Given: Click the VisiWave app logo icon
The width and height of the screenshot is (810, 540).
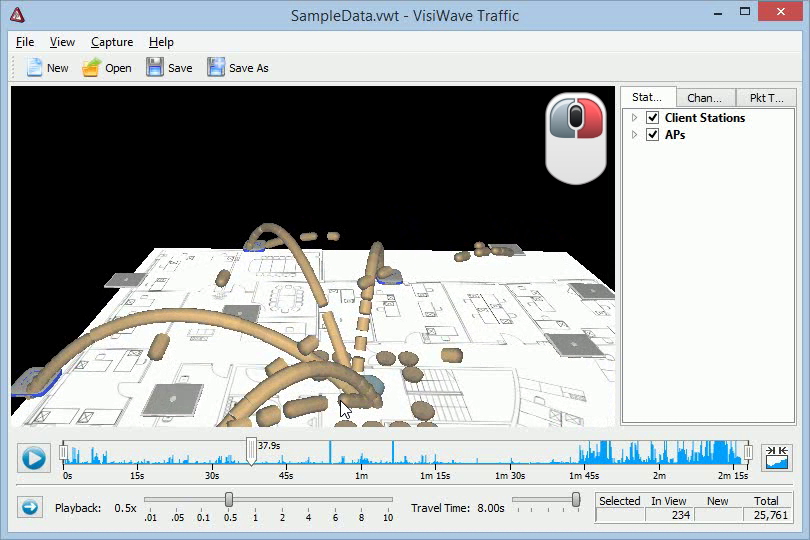Looking at the screenshot, I should point(17,15).
